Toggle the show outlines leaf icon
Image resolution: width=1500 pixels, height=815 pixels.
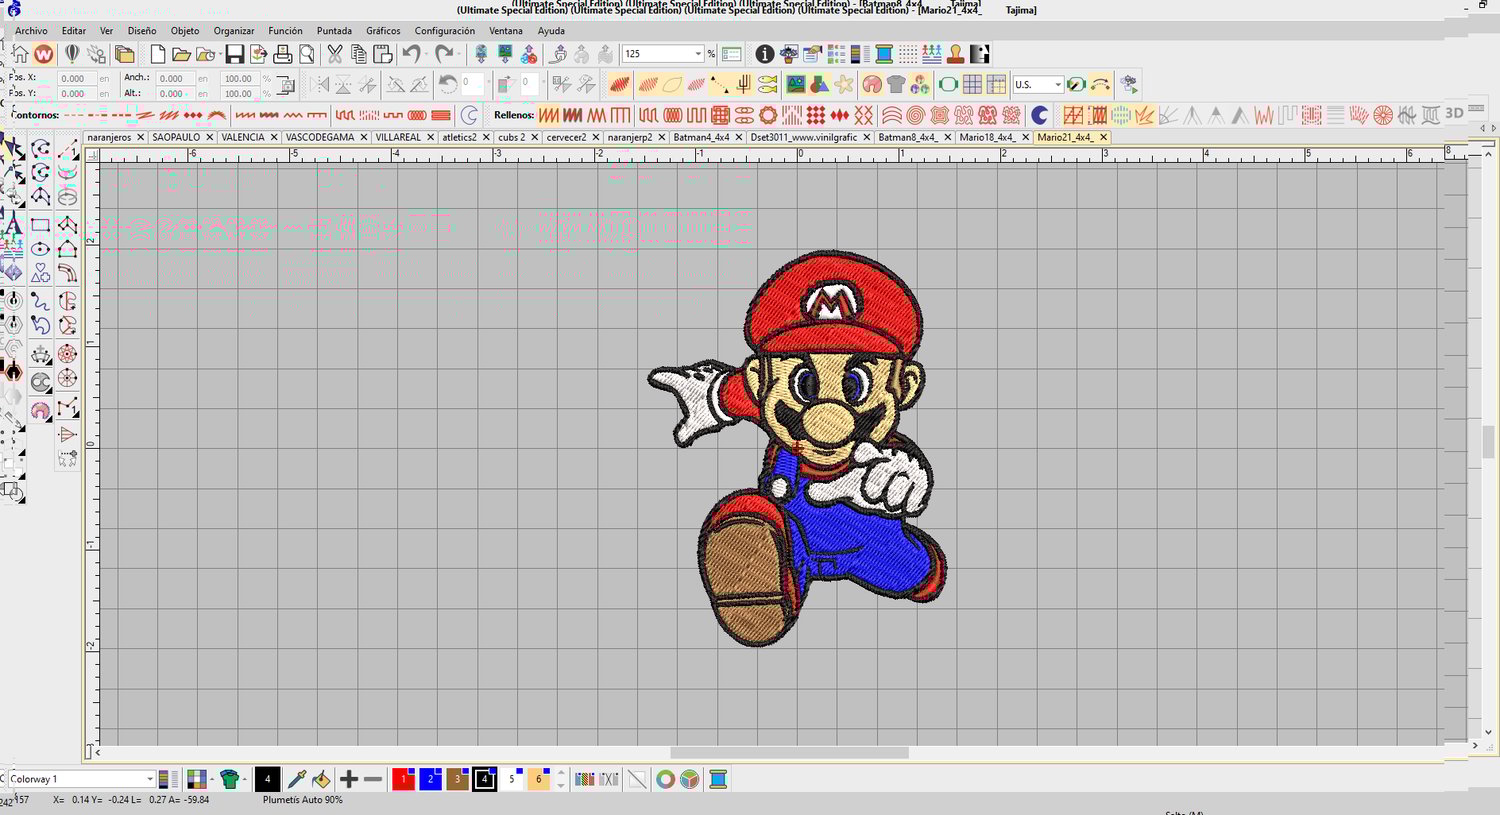point(672,85)
